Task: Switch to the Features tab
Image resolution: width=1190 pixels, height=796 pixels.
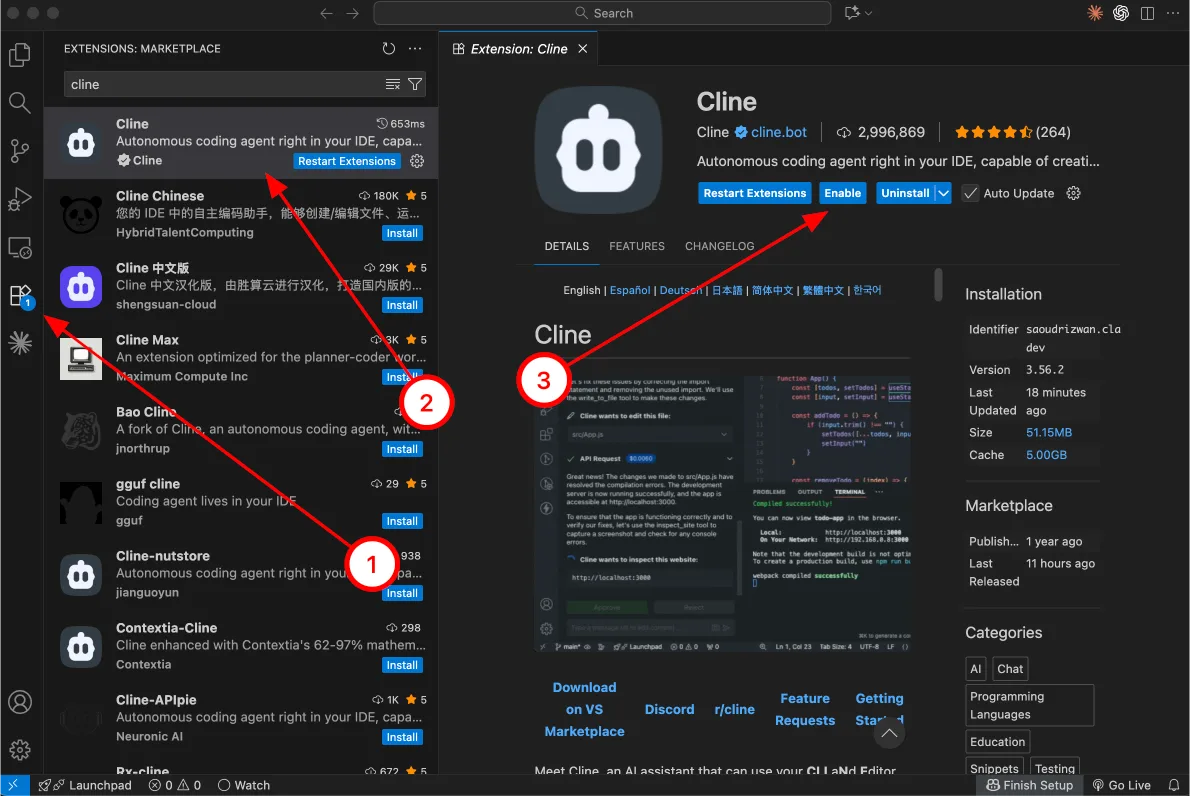Action: 637,246
